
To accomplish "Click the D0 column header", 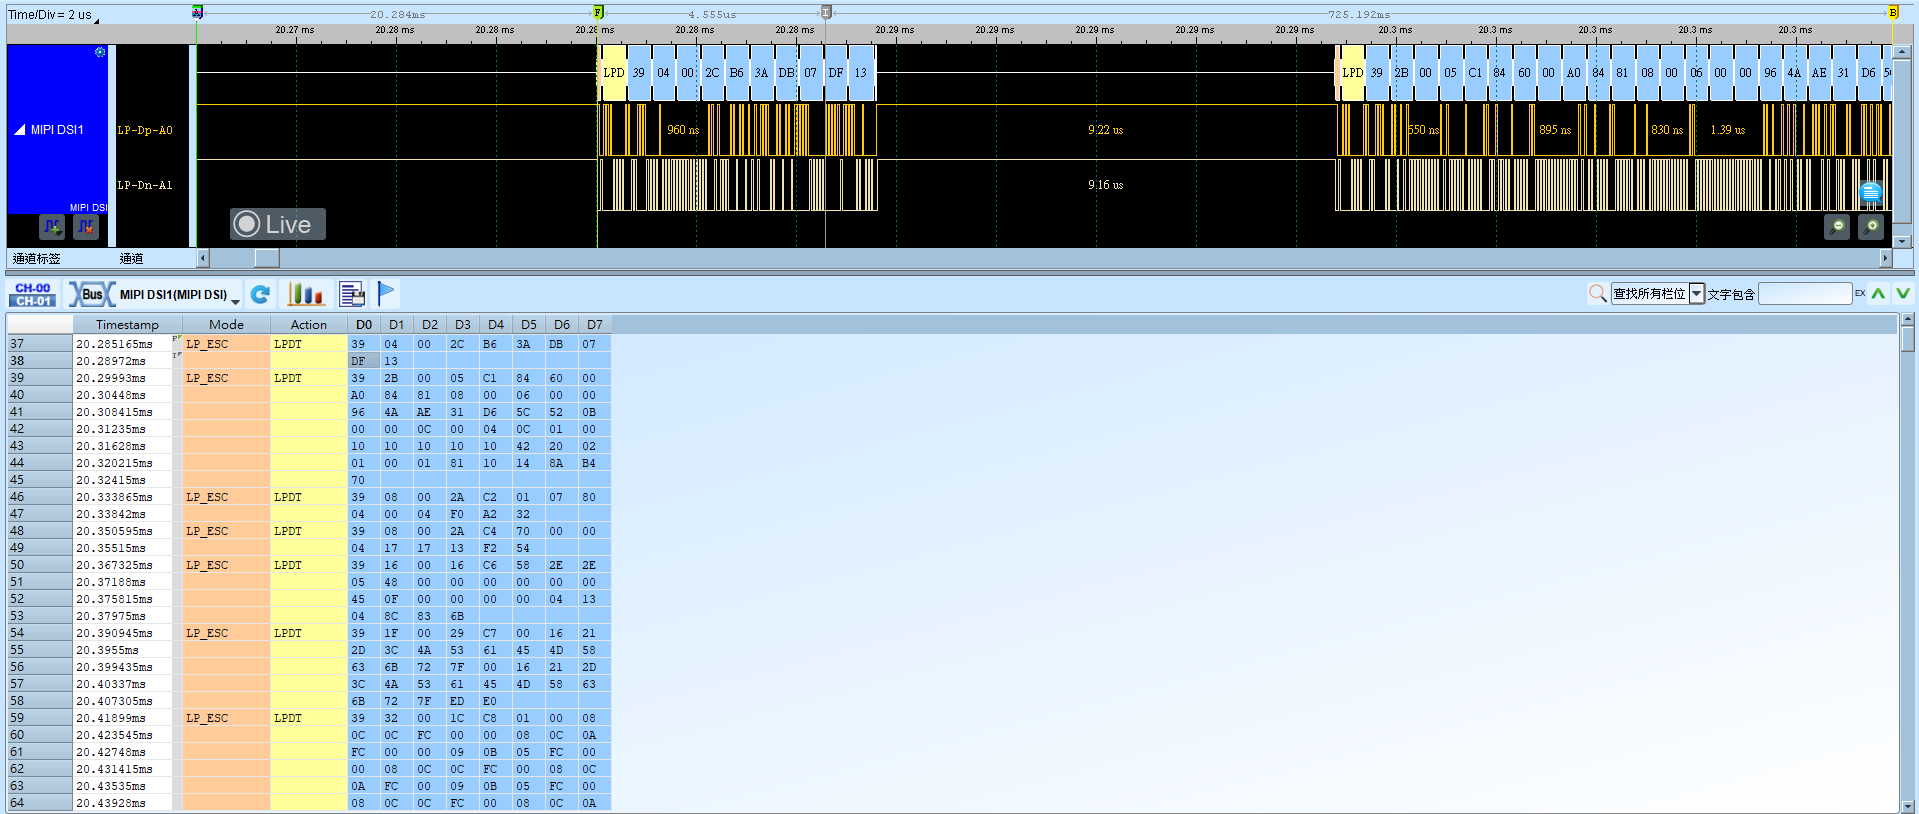I will click(364, 324).
